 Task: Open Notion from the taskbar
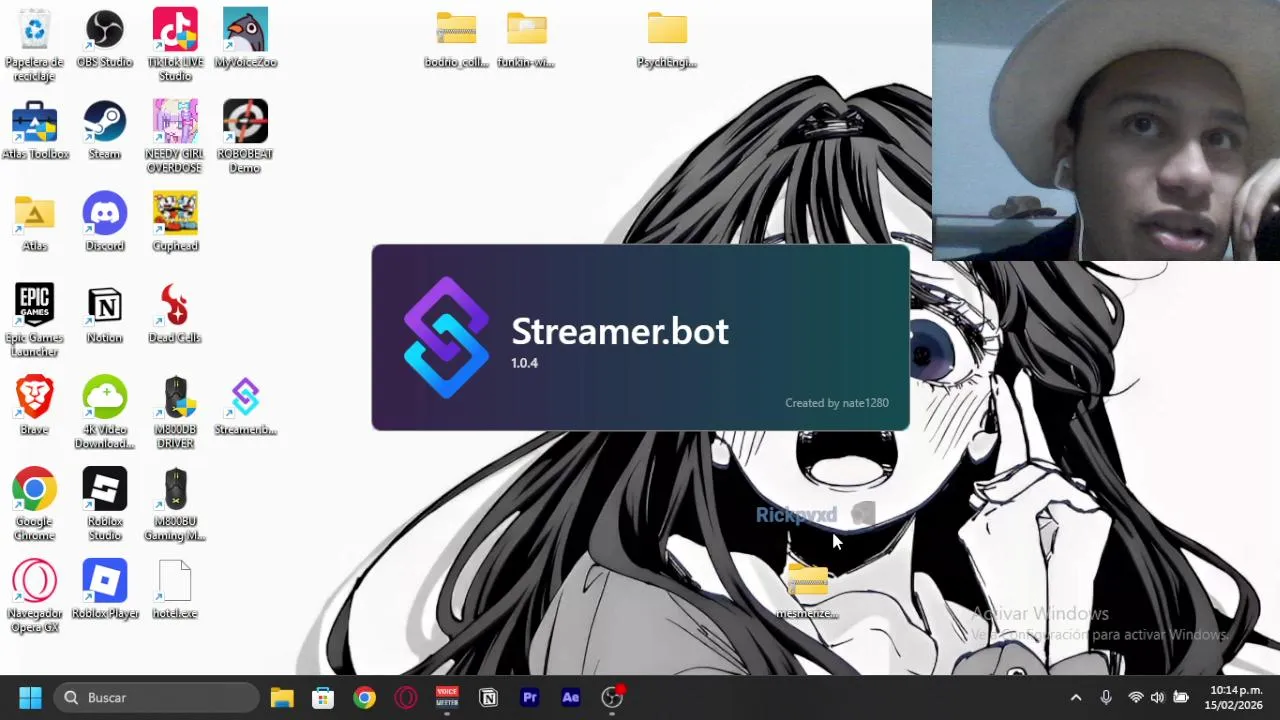pyautogui.click(x=488, y=697)
